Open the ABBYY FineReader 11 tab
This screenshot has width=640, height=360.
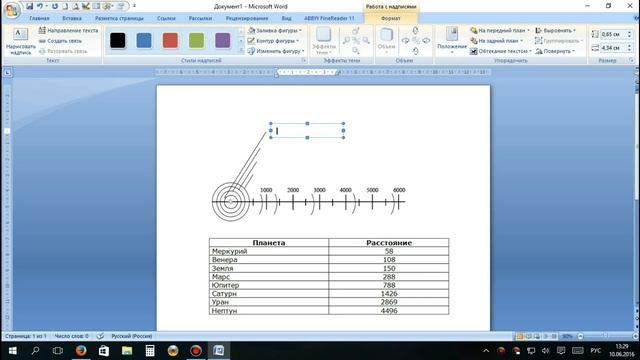(x=329, y=18)
